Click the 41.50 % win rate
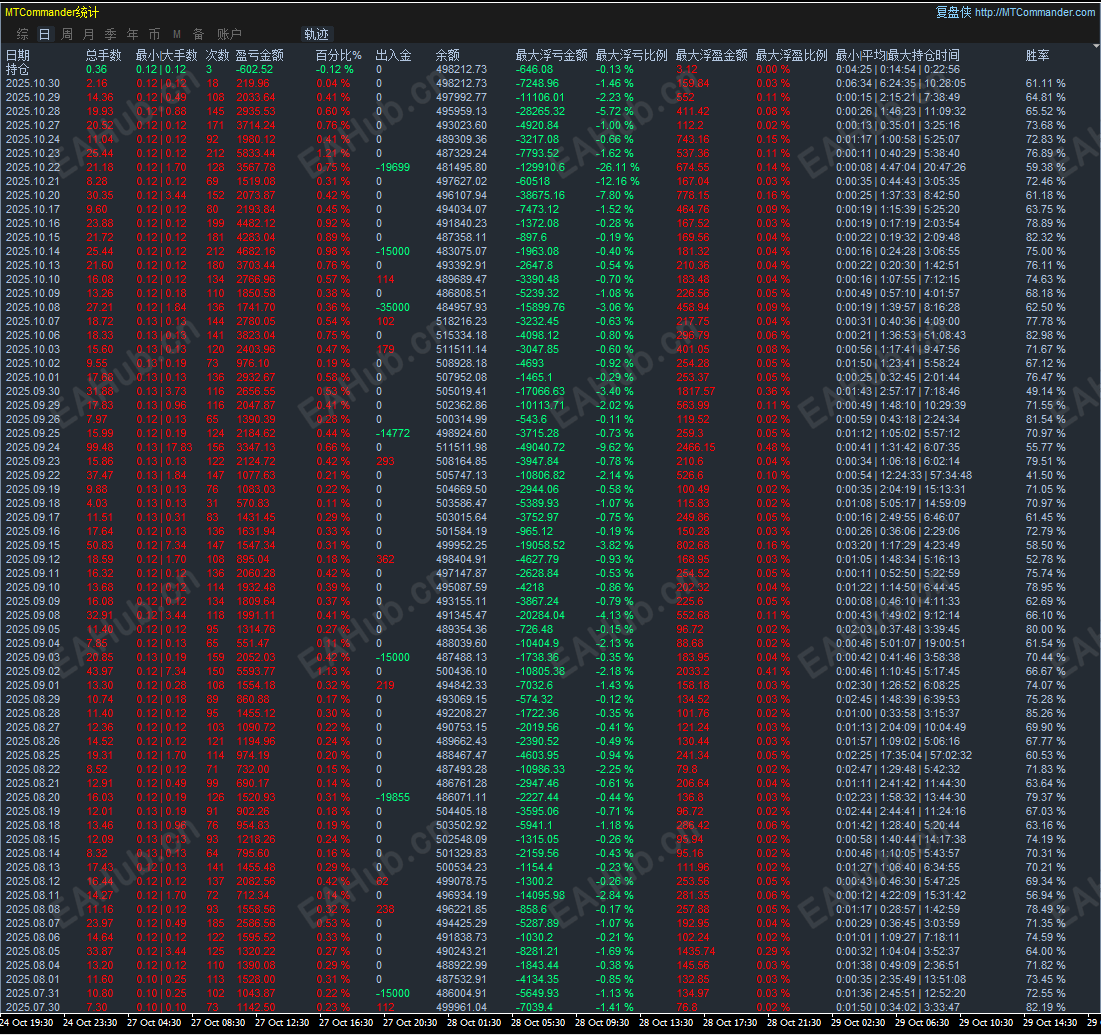 pyautogui.click(x=1046, y=476)
